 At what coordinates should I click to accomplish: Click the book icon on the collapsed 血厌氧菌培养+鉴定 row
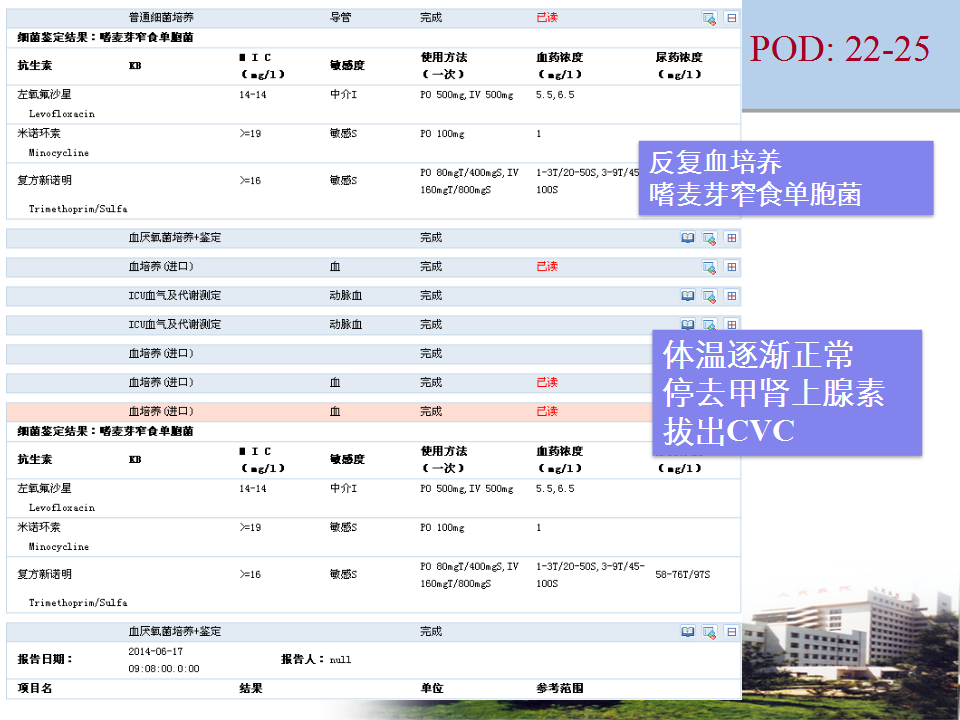tap(687, 238)
